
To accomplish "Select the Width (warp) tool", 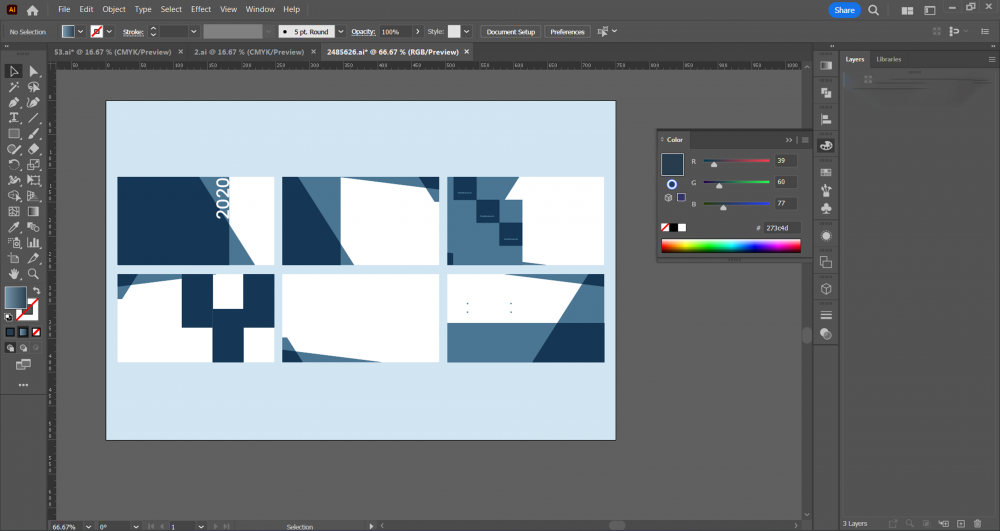I will tap(13, 180).
